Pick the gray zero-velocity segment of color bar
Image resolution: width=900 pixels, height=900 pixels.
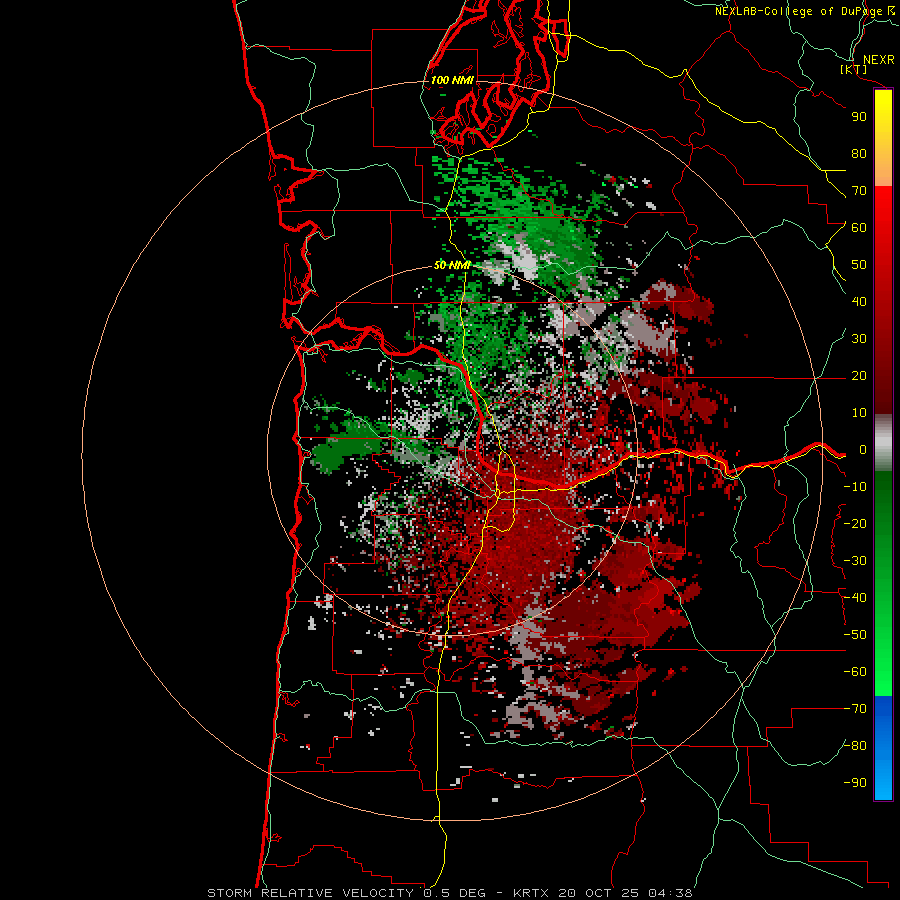tap(883, 443)
